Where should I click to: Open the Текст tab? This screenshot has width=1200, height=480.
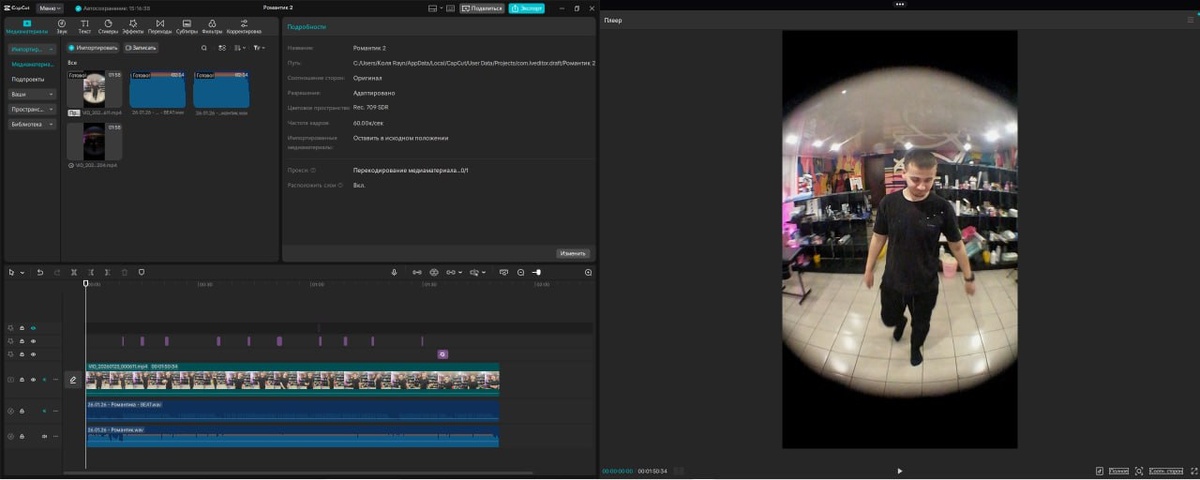(84, 26)
